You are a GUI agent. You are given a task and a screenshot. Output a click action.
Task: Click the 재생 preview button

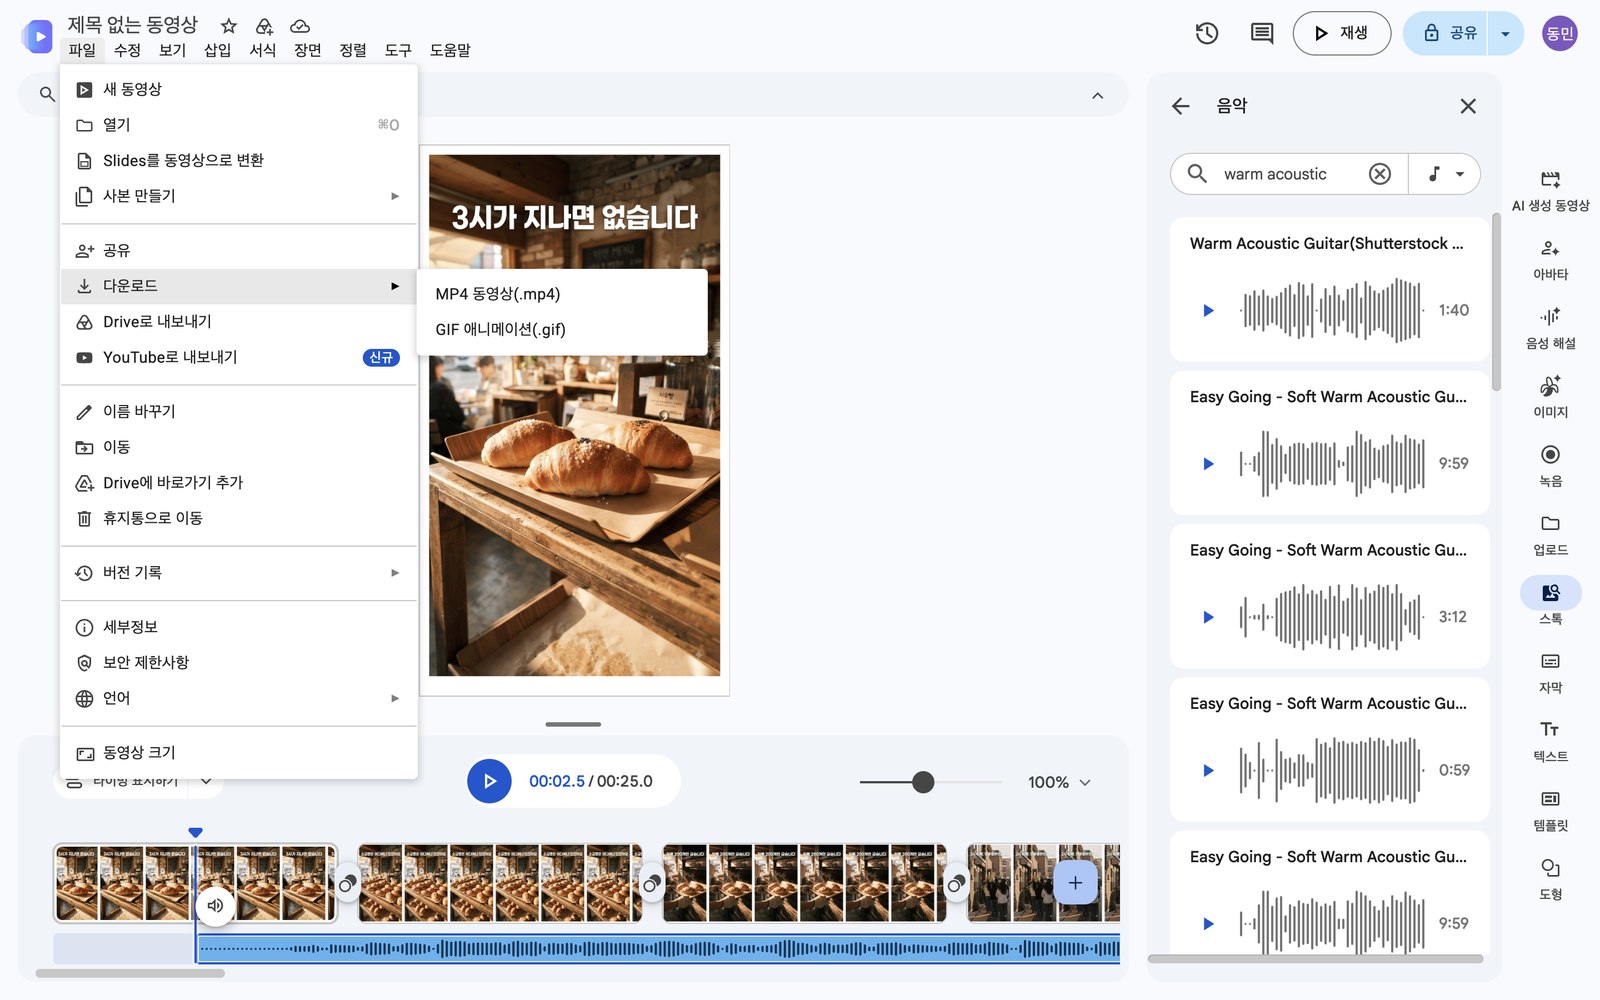point(1341,33)
